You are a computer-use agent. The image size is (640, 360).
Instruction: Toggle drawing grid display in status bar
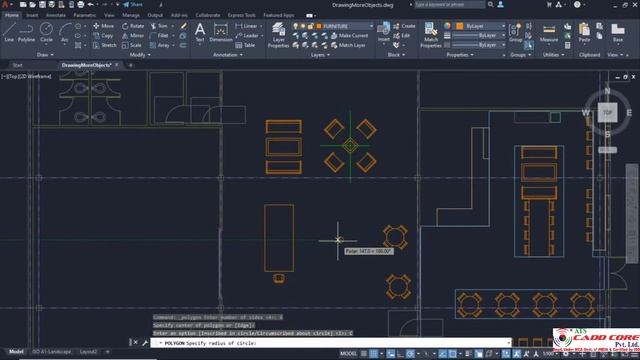pyautogui.click(x=364, y=354)
